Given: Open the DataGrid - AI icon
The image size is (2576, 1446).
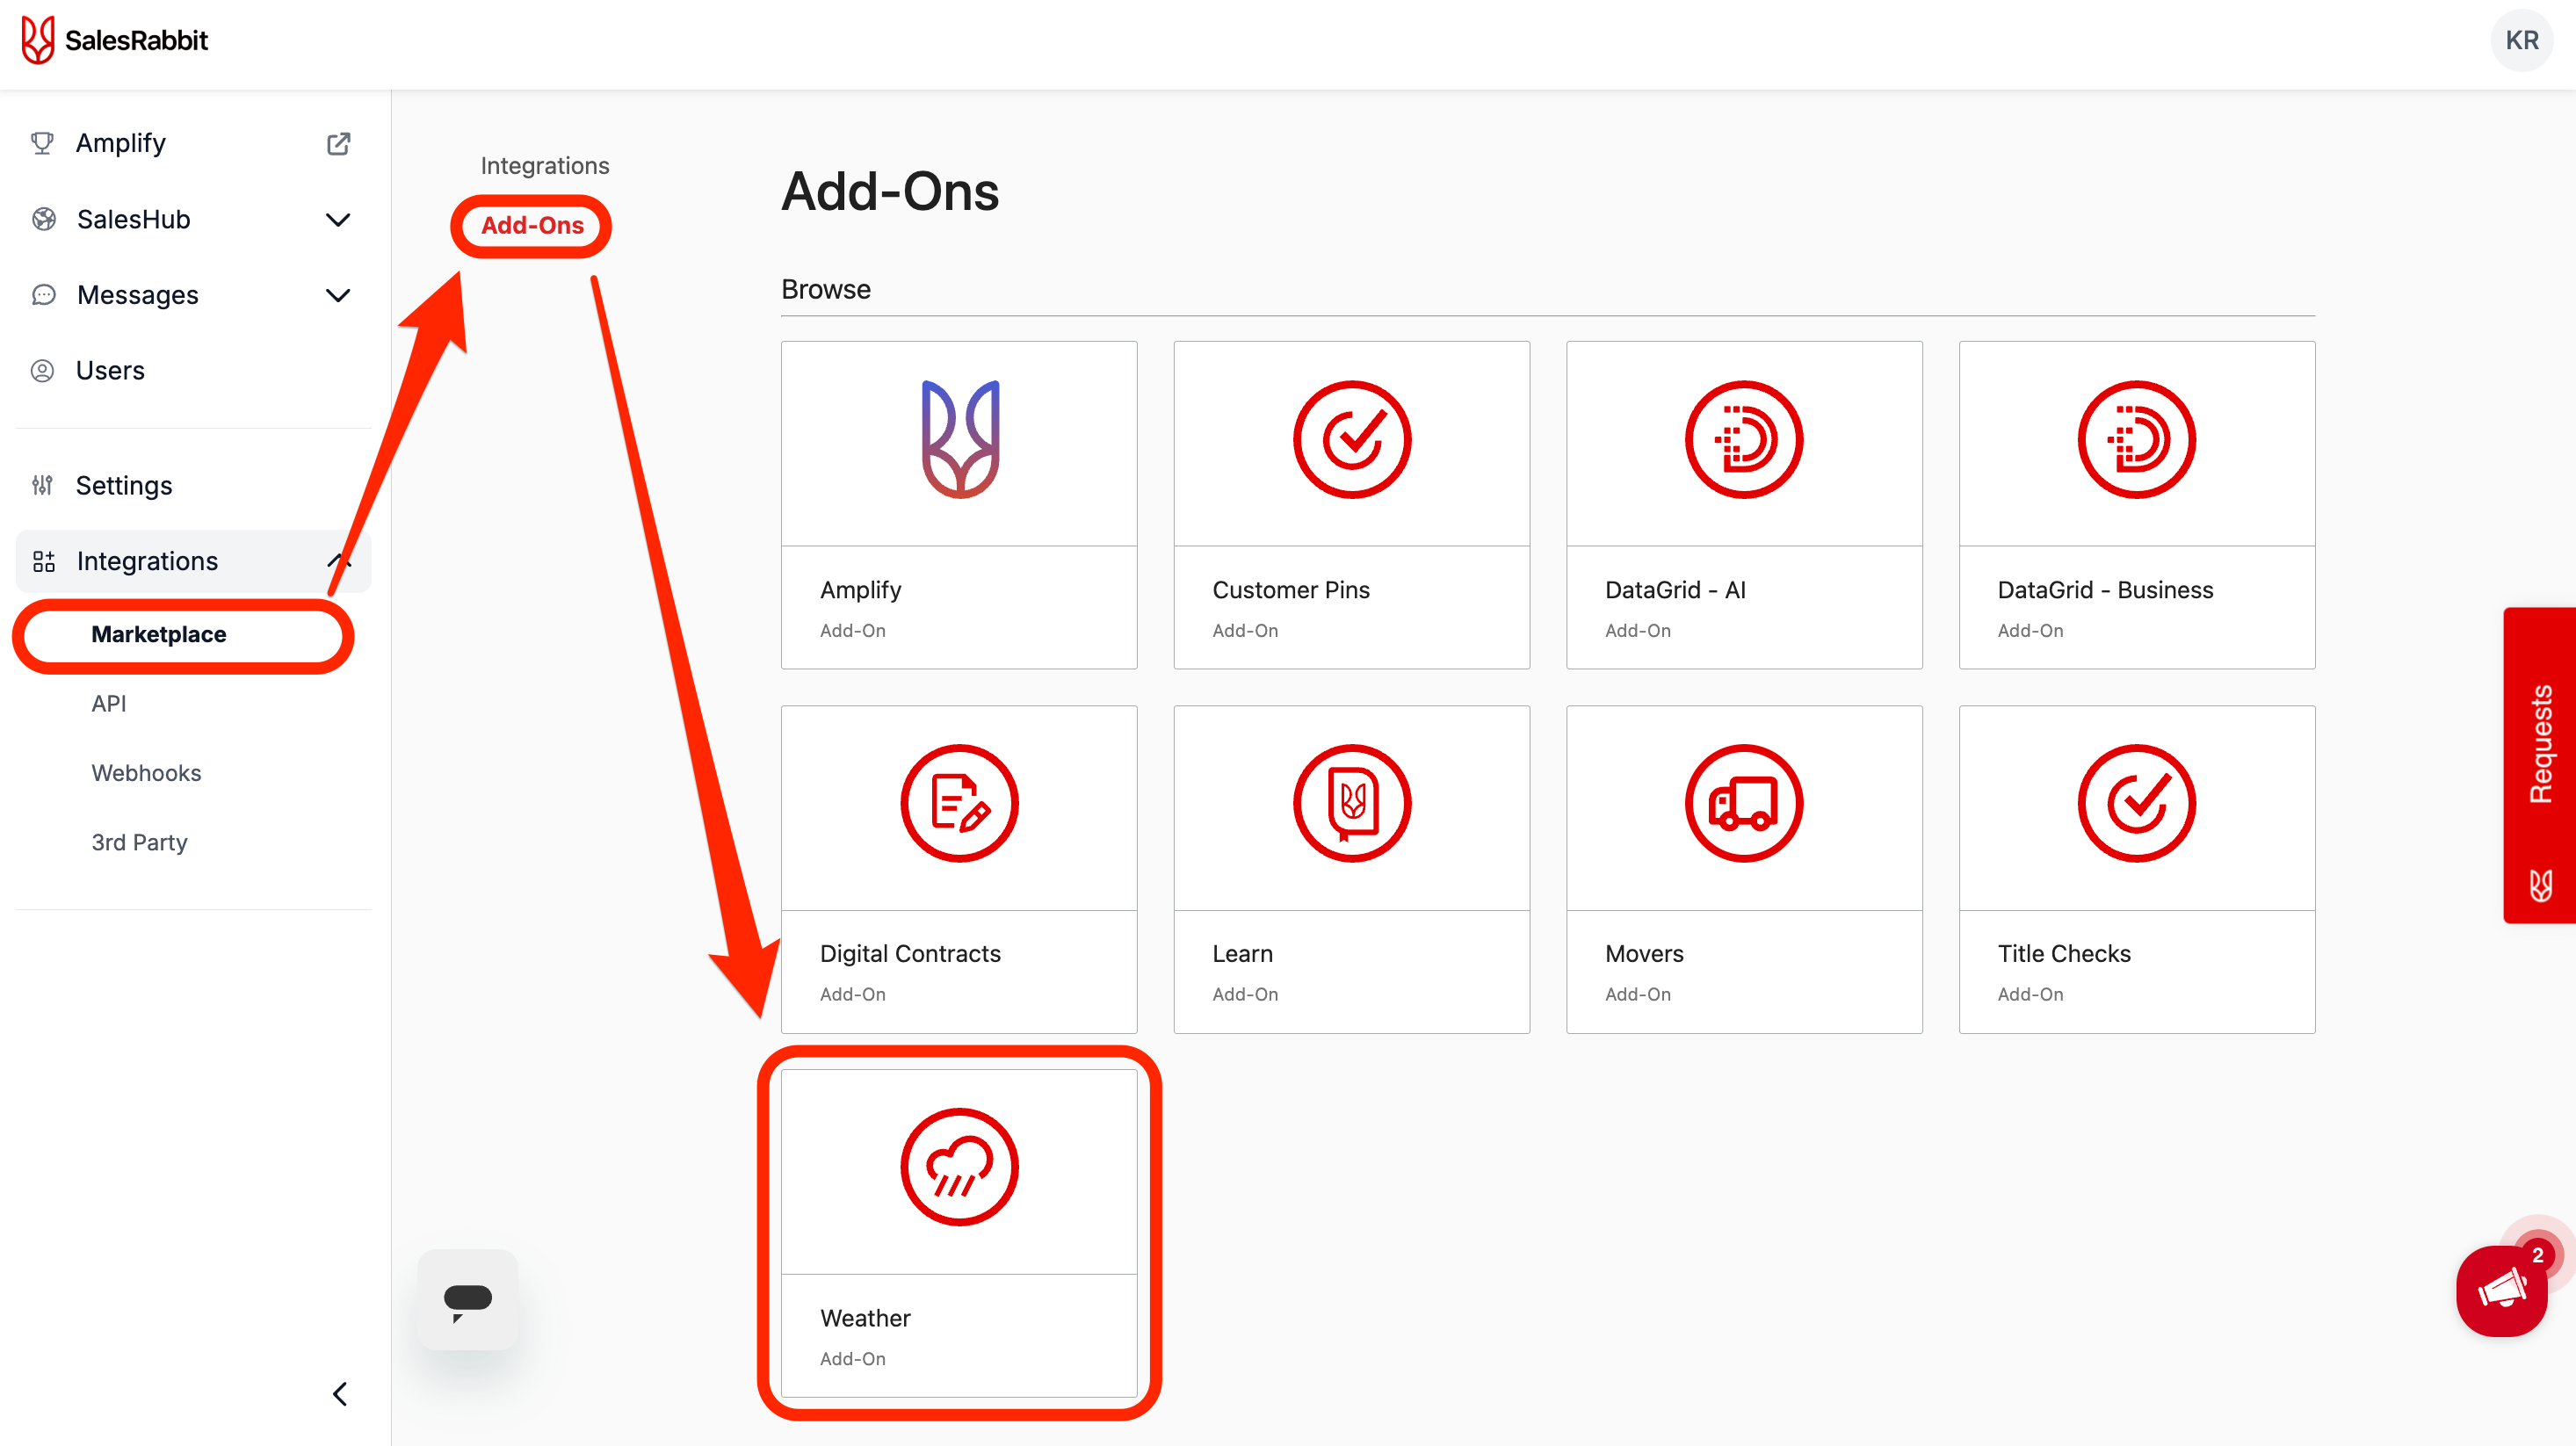Looking at the screenshot, I should [x=1743, y=439].
